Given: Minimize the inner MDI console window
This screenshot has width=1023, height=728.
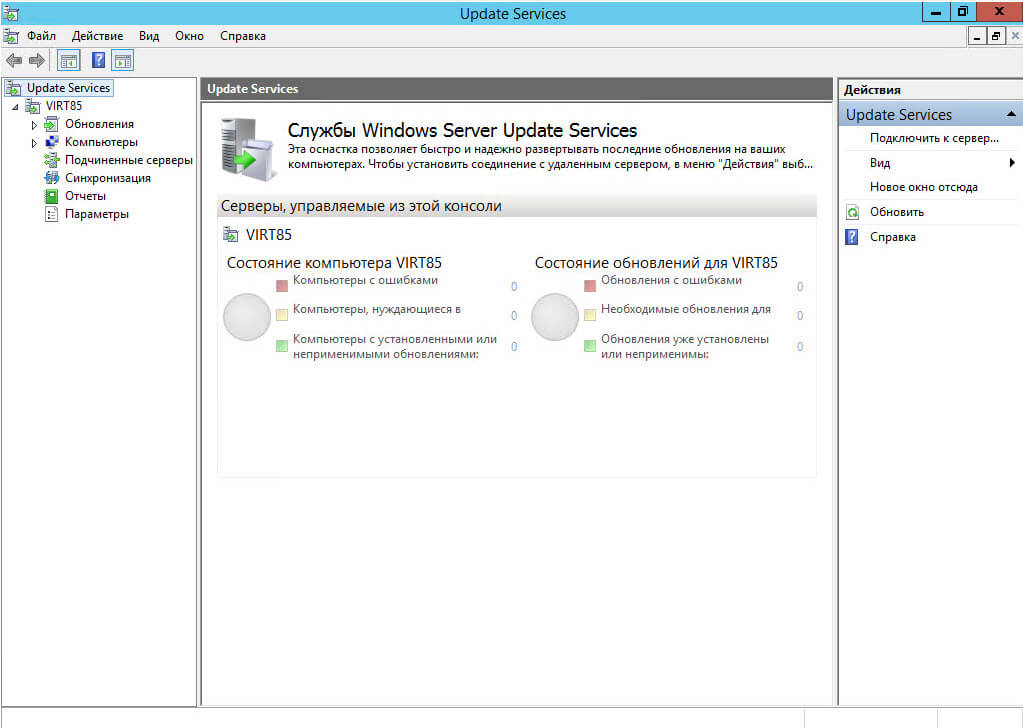Looking at the screenshot, I should coord(977,37).
